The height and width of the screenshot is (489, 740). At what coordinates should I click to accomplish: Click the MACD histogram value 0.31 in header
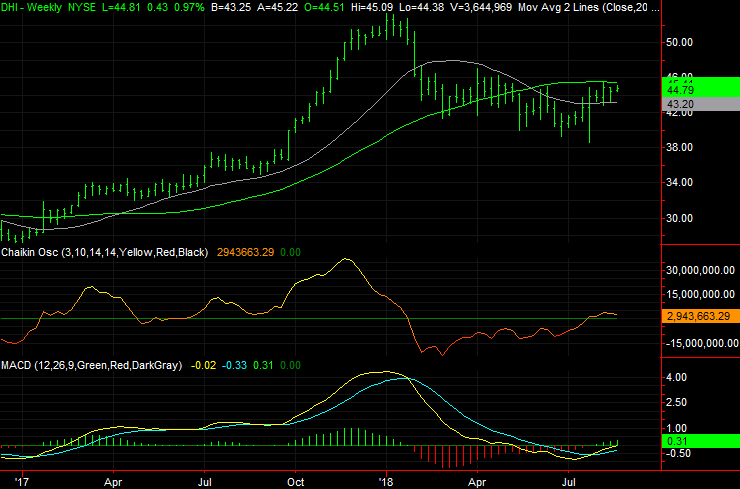(263, 365)
